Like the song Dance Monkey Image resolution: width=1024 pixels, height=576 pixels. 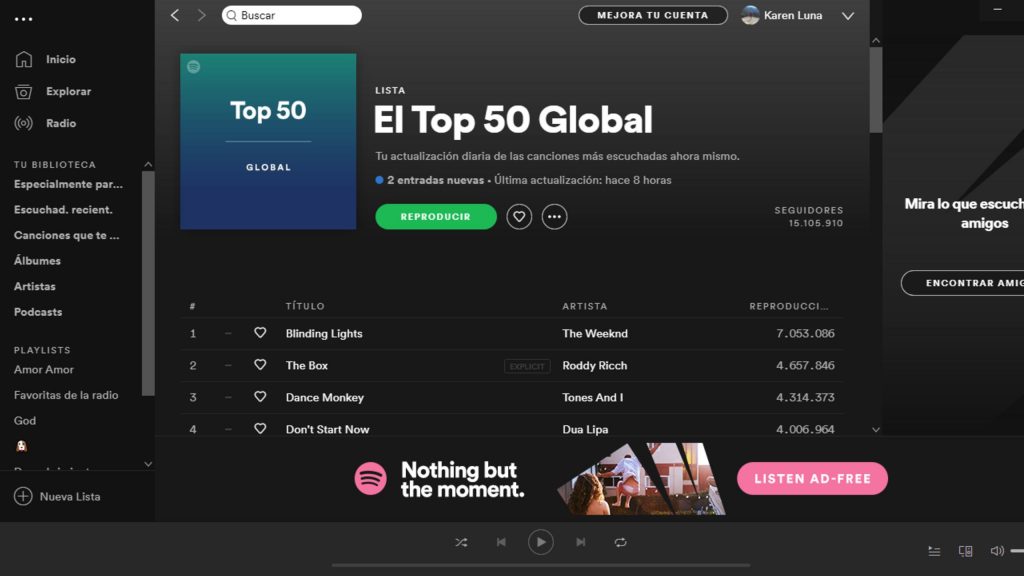point(260,397)
